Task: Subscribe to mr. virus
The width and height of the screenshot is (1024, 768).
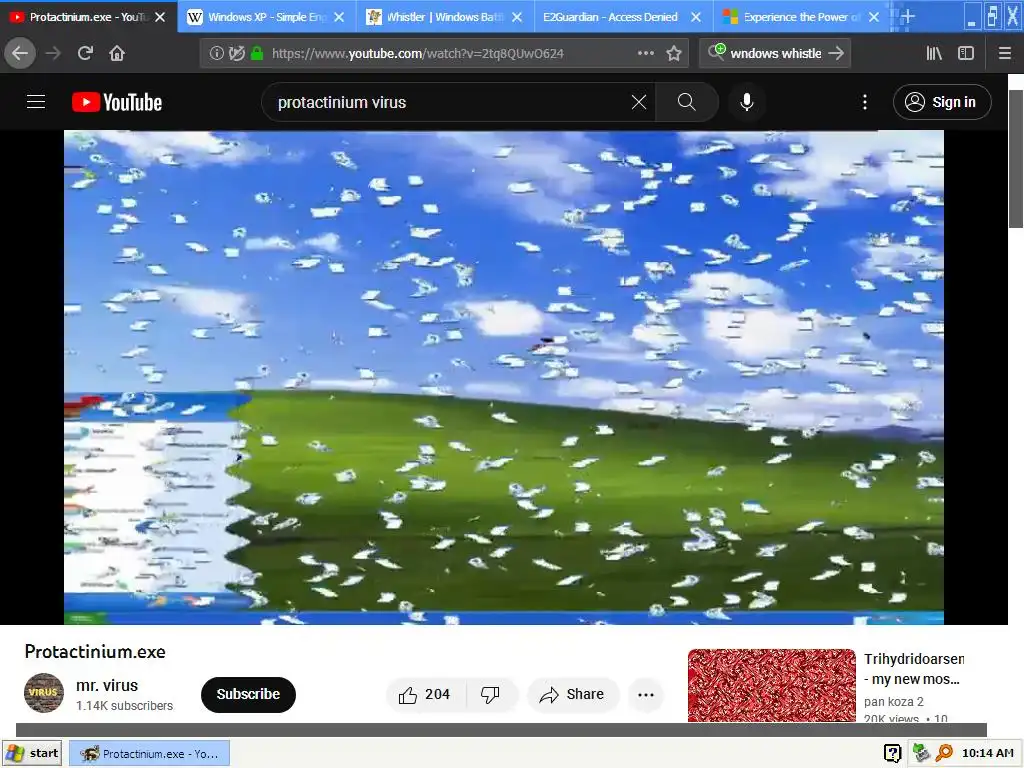Action: 248,694
